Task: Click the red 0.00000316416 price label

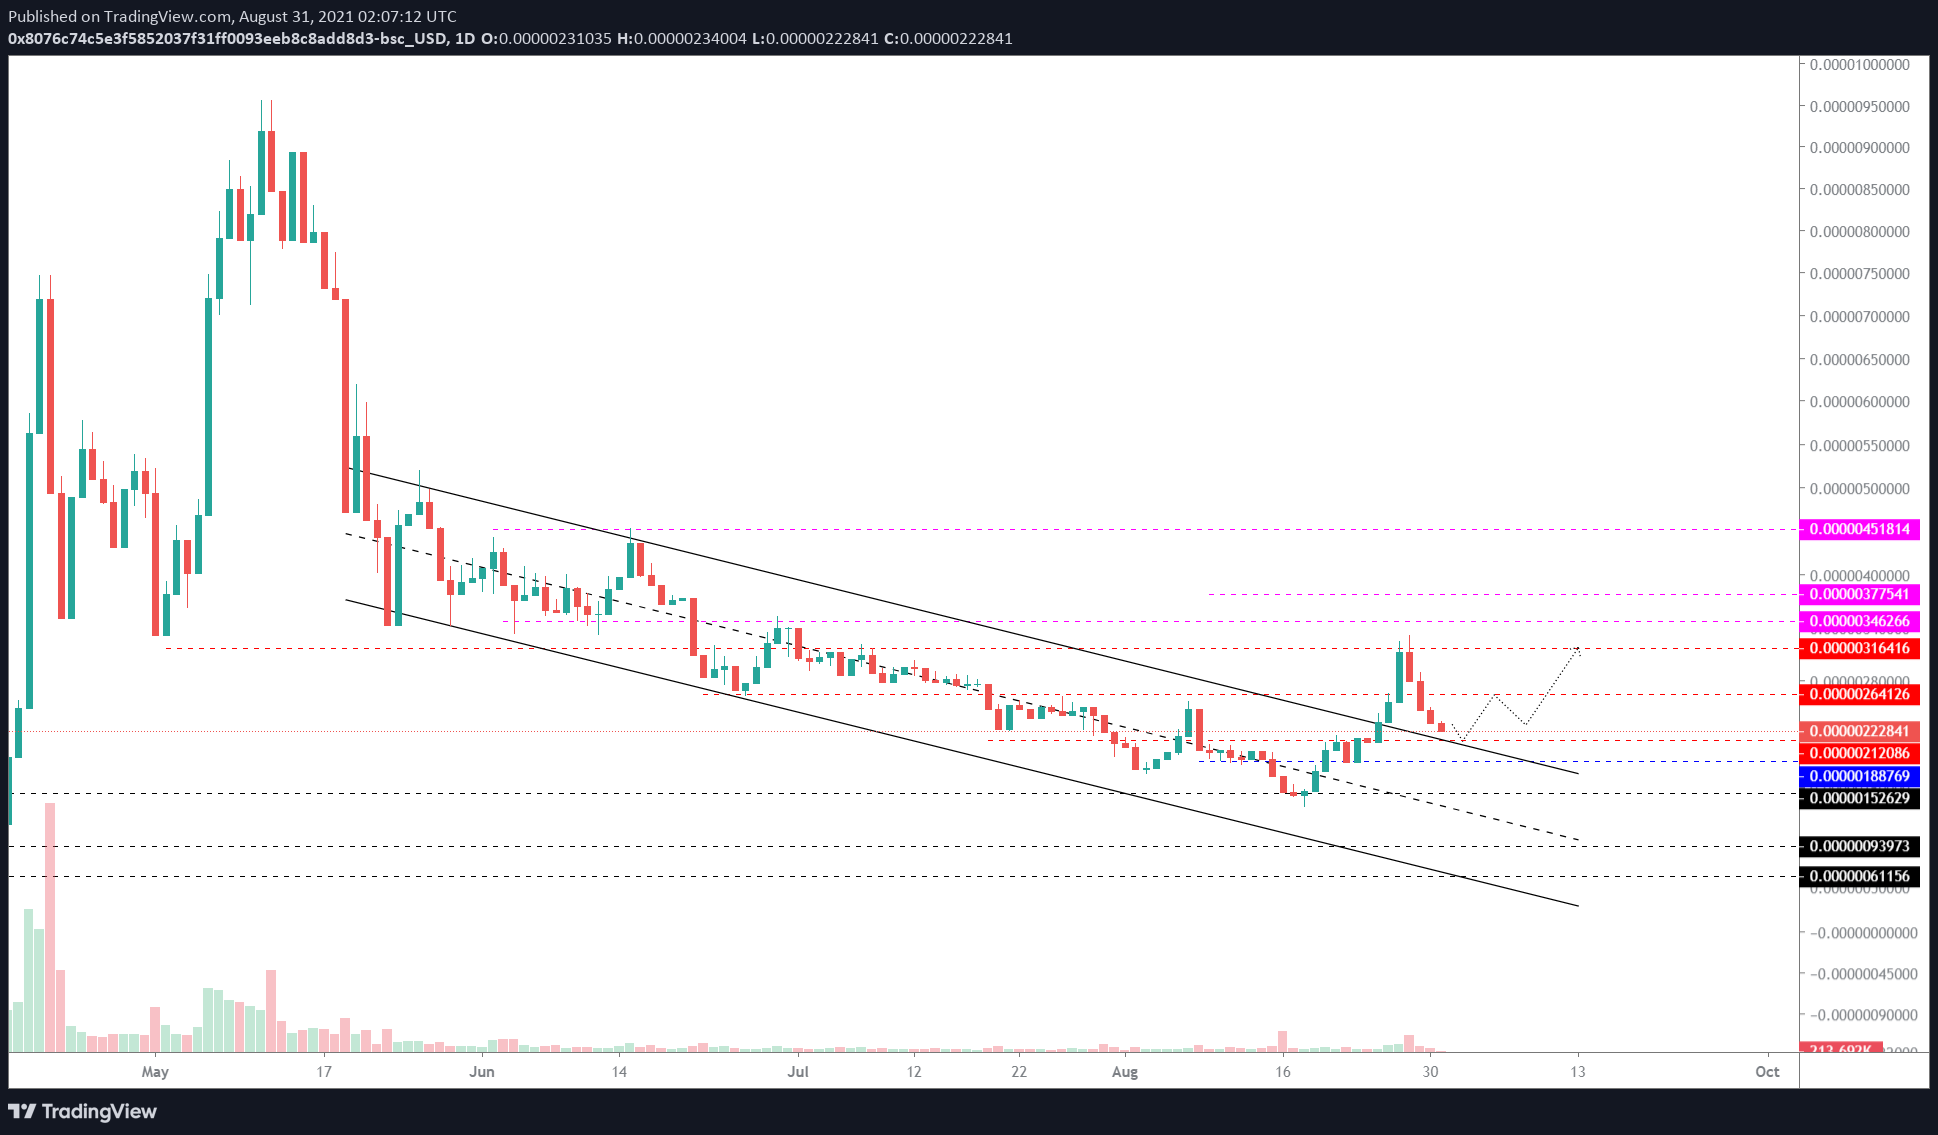Action: [x=1858, y=648]
